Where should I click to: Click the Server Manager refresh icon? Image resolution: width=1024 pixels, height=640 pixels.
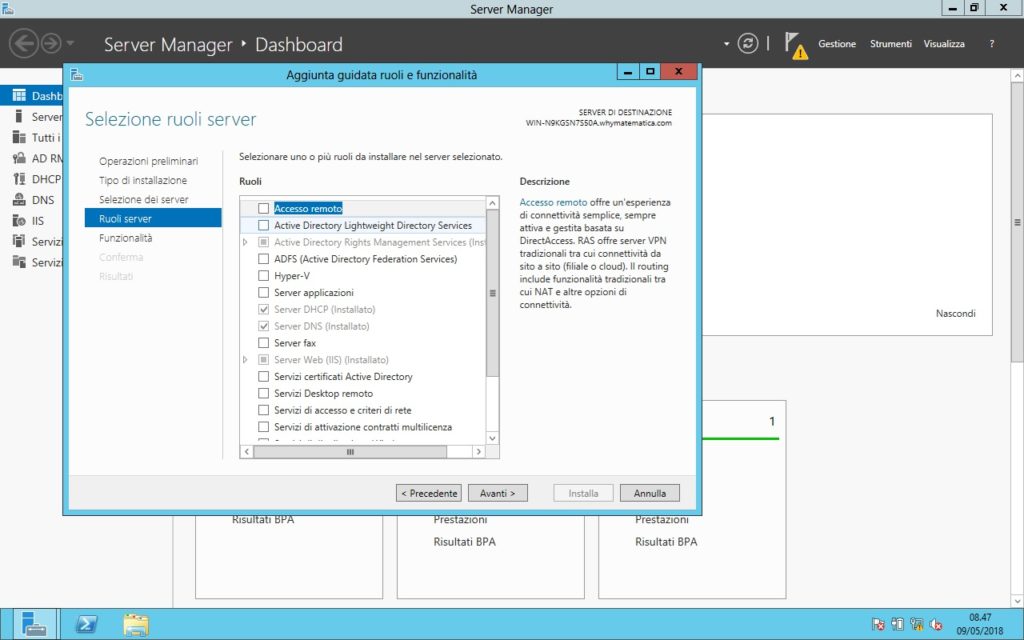(747, 44)
